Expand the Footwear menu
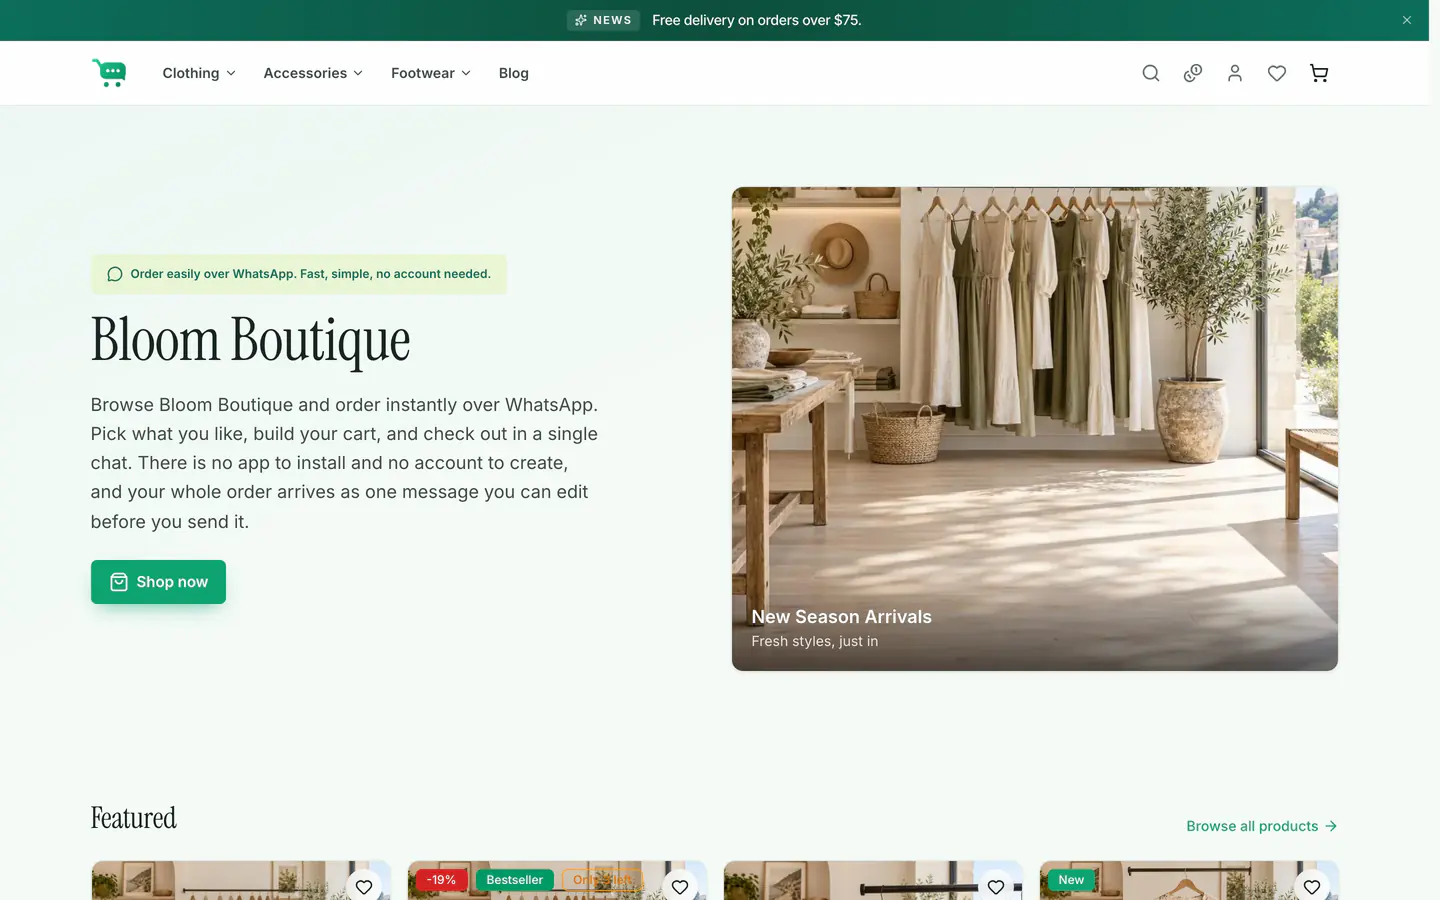The height and width of the screenshot is (900, 1440). [431, 73]
